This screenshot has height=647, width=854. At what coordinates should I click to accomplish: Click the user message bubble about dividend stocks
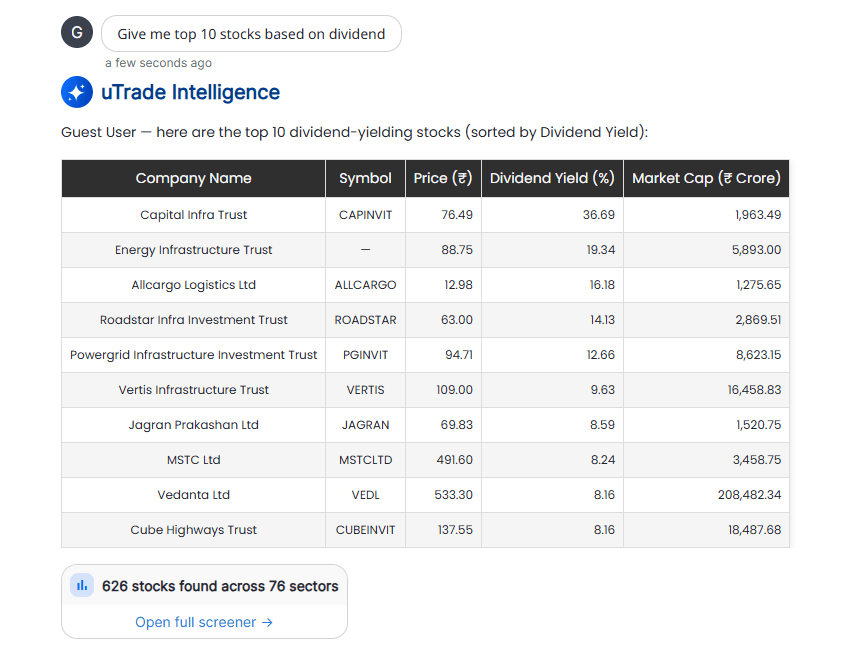[251, 34]
